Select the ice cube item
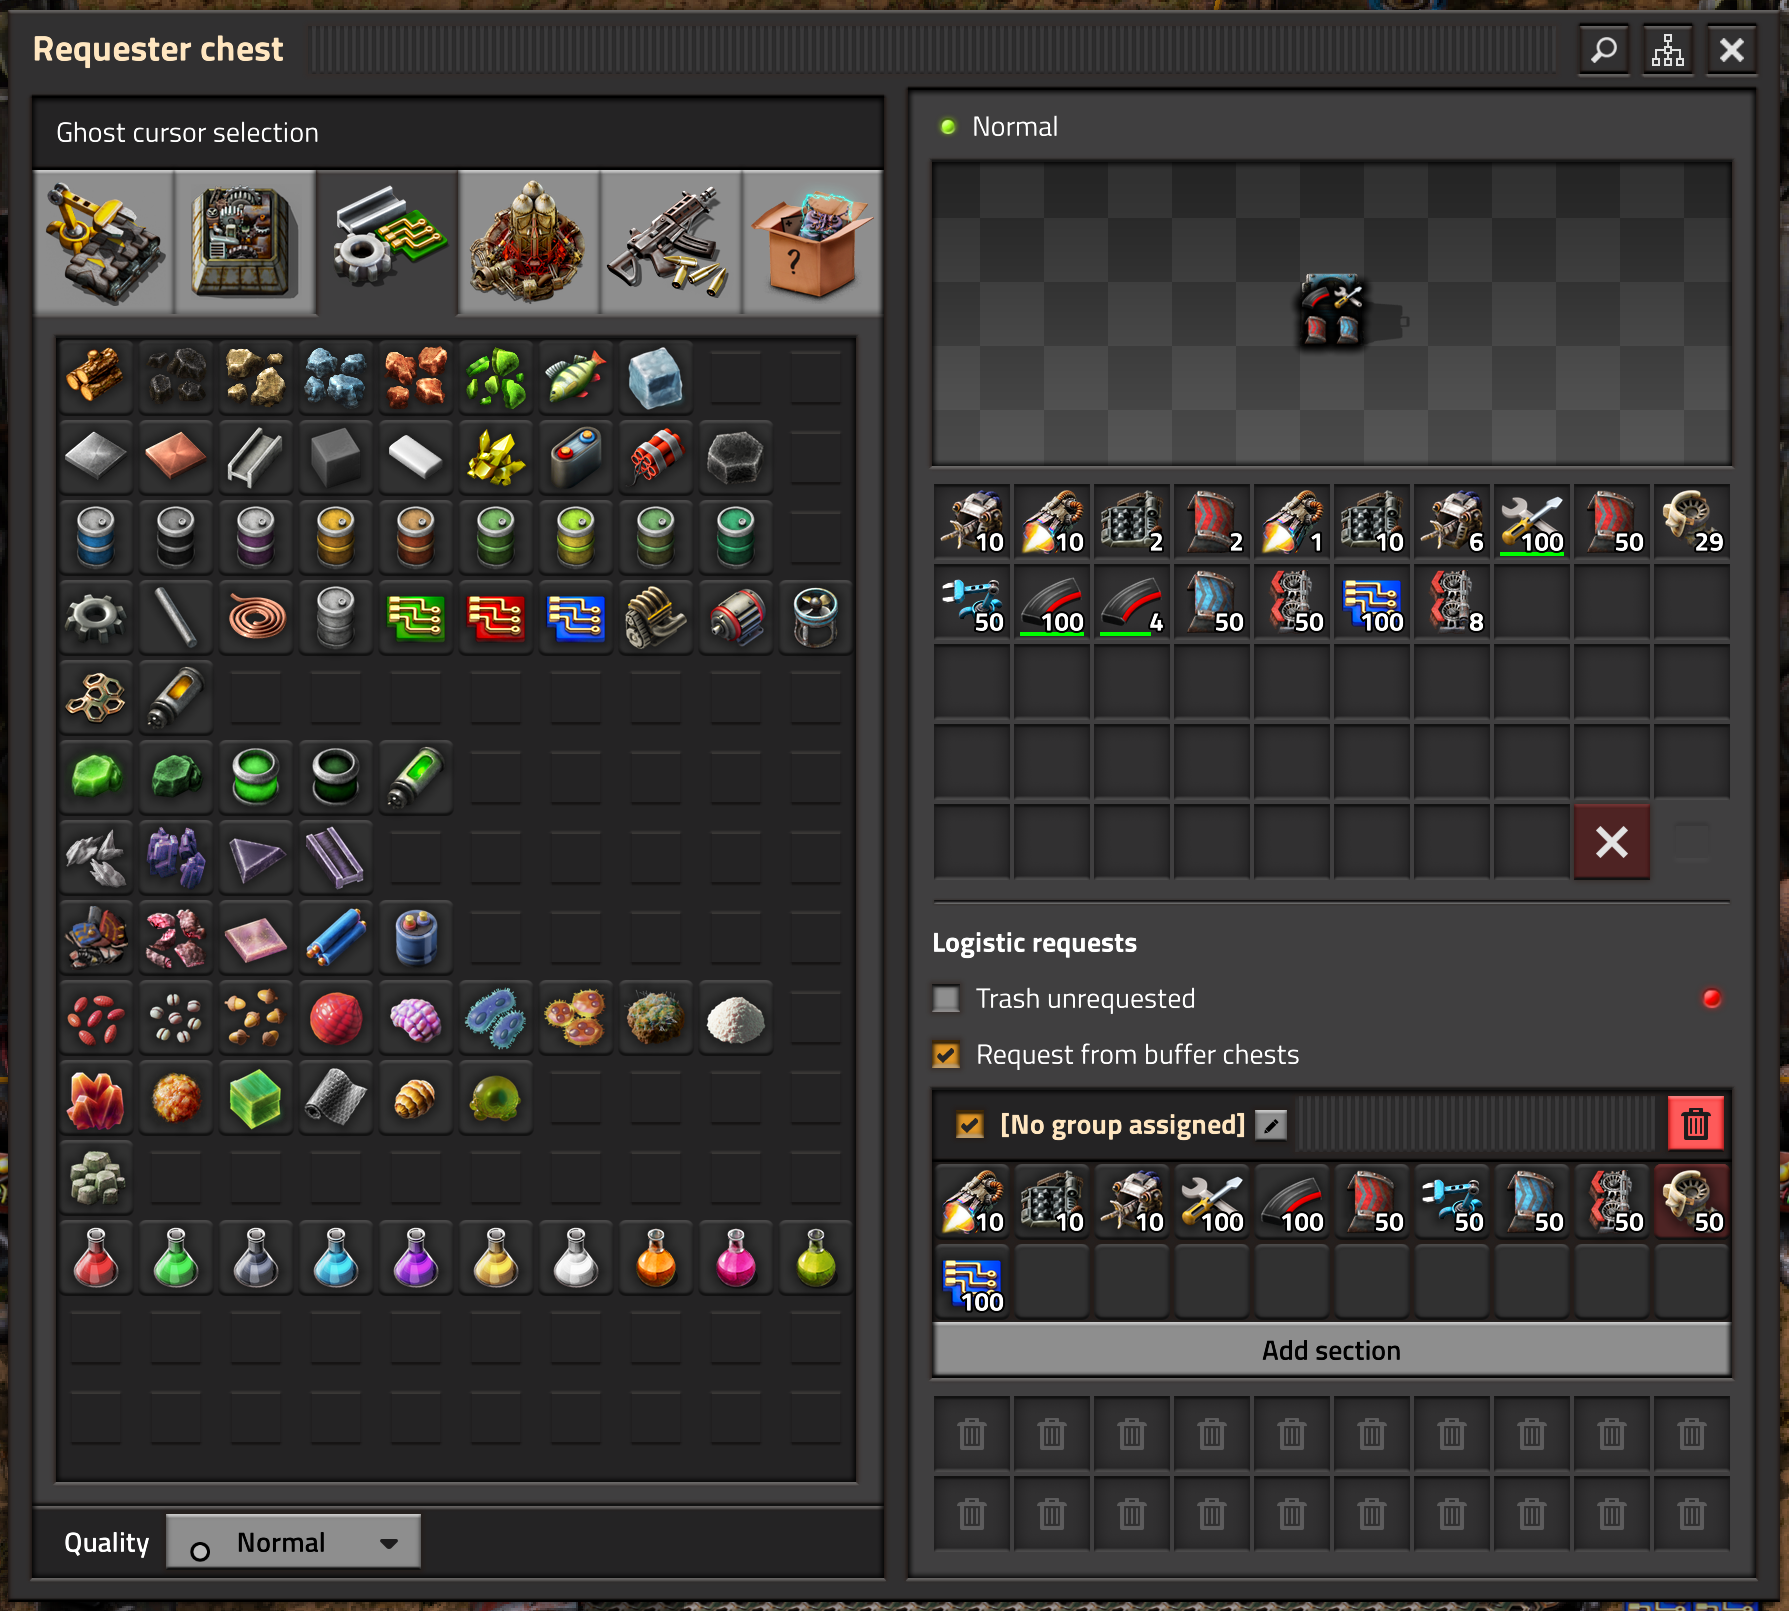 coord(656,377)
